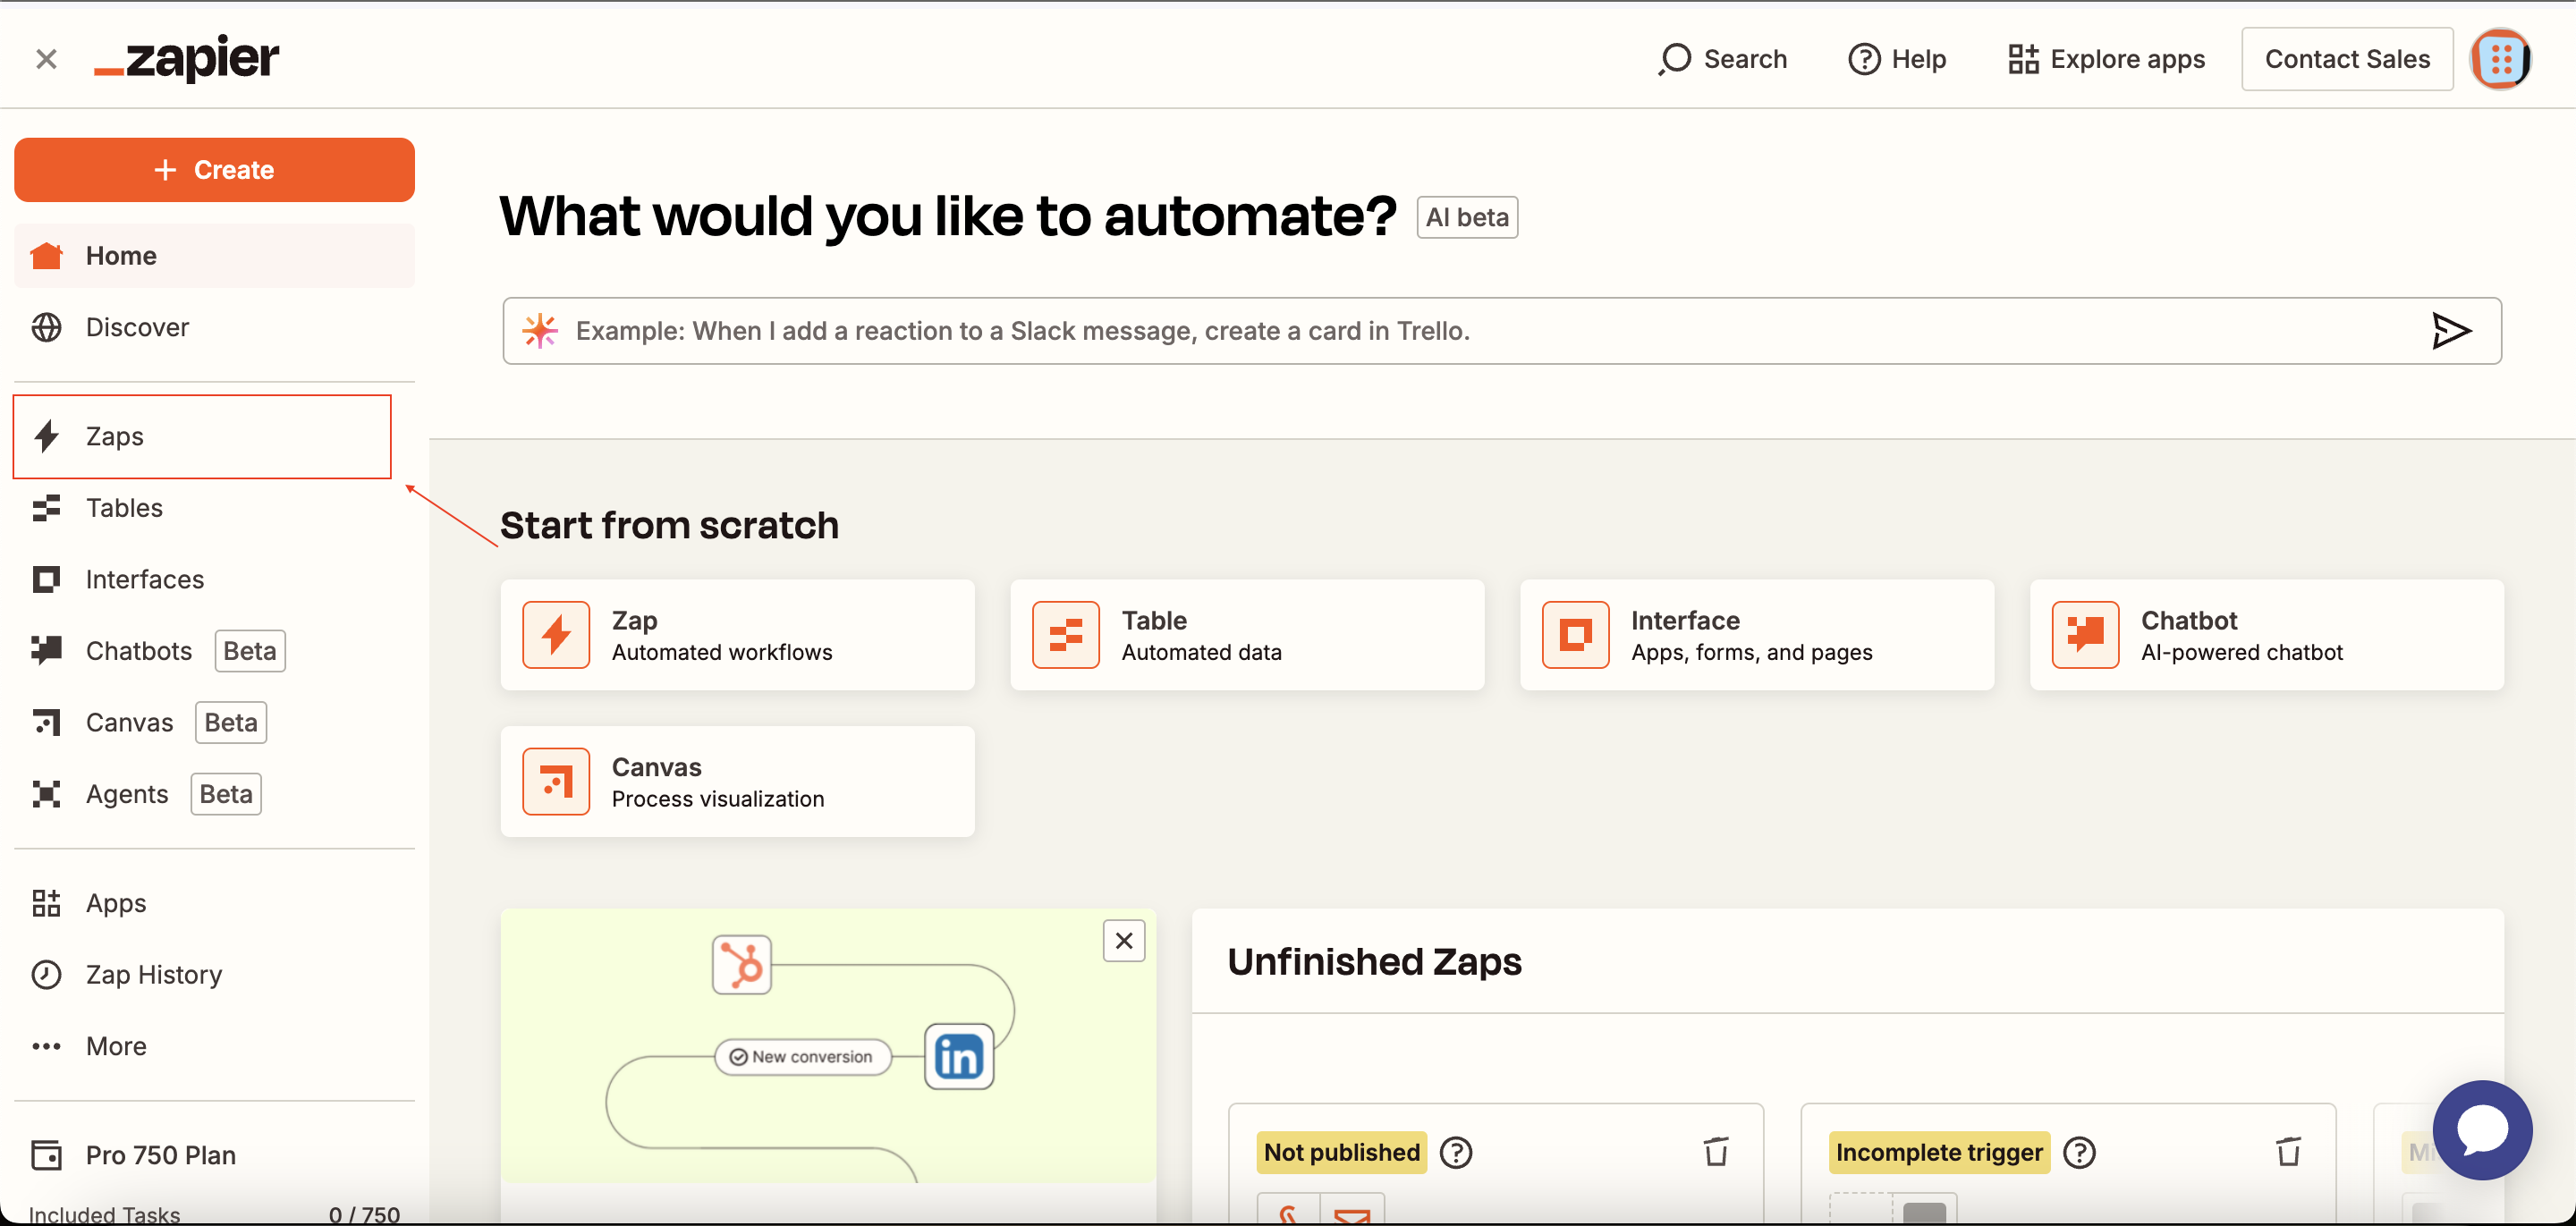Click the Zaps lightning bolt icon in the sidebar
Viewport: 2576px width, 1226px height.
click(46, 436)
